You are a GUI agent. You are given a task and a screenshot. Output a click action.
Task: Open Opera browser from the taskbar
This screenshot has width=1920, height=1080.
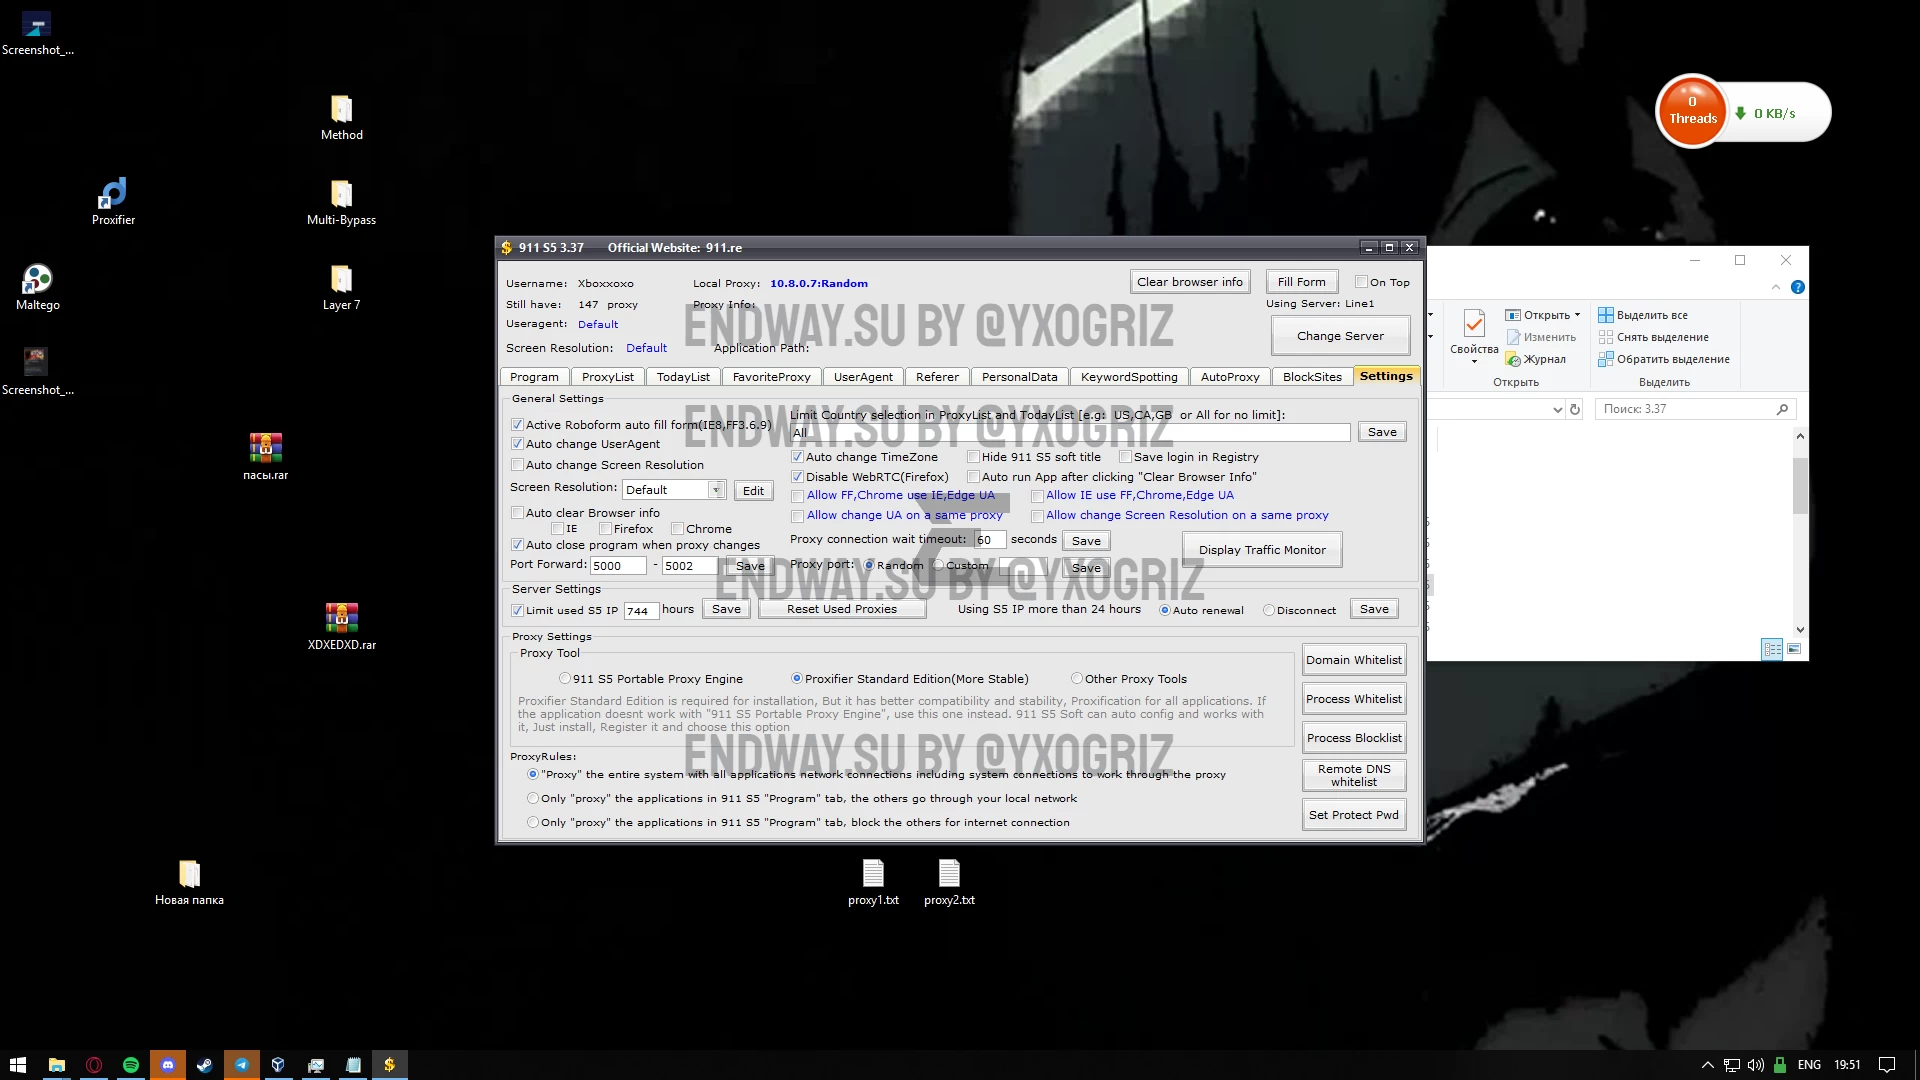pyautogui.click(x=94, y=1065)
